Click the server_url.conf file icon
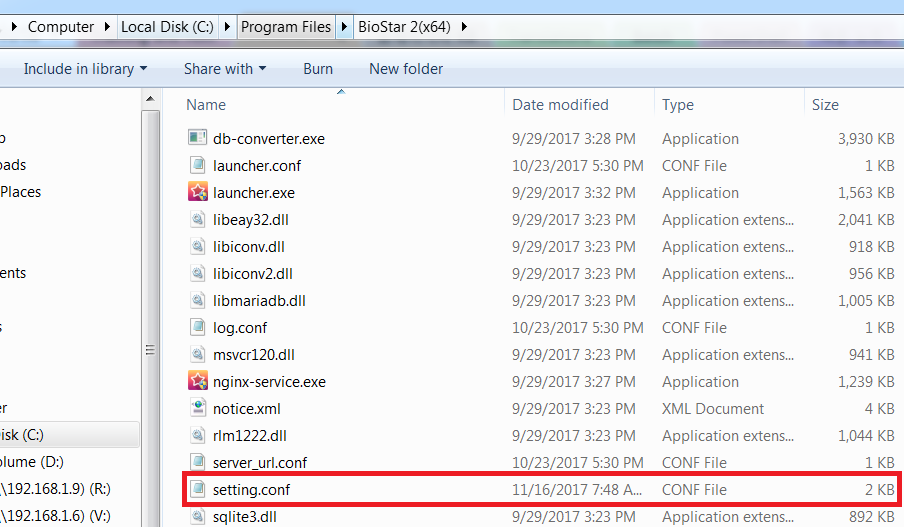Viewport: 904px width, 527px height. [x=197, y=462]
